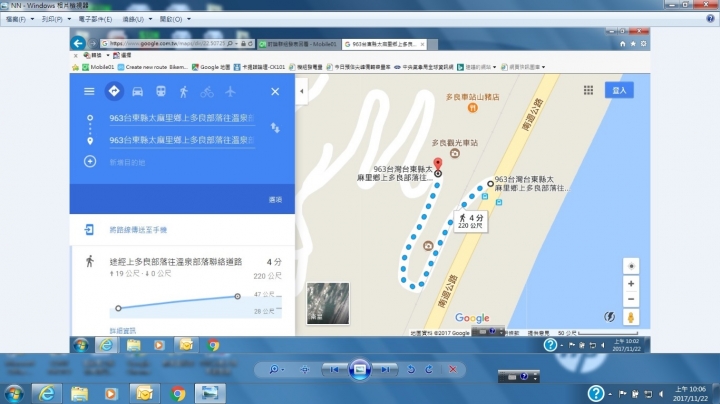720x404 pixels.
Task: Click the destination address input field
Action: coord(182,140)
